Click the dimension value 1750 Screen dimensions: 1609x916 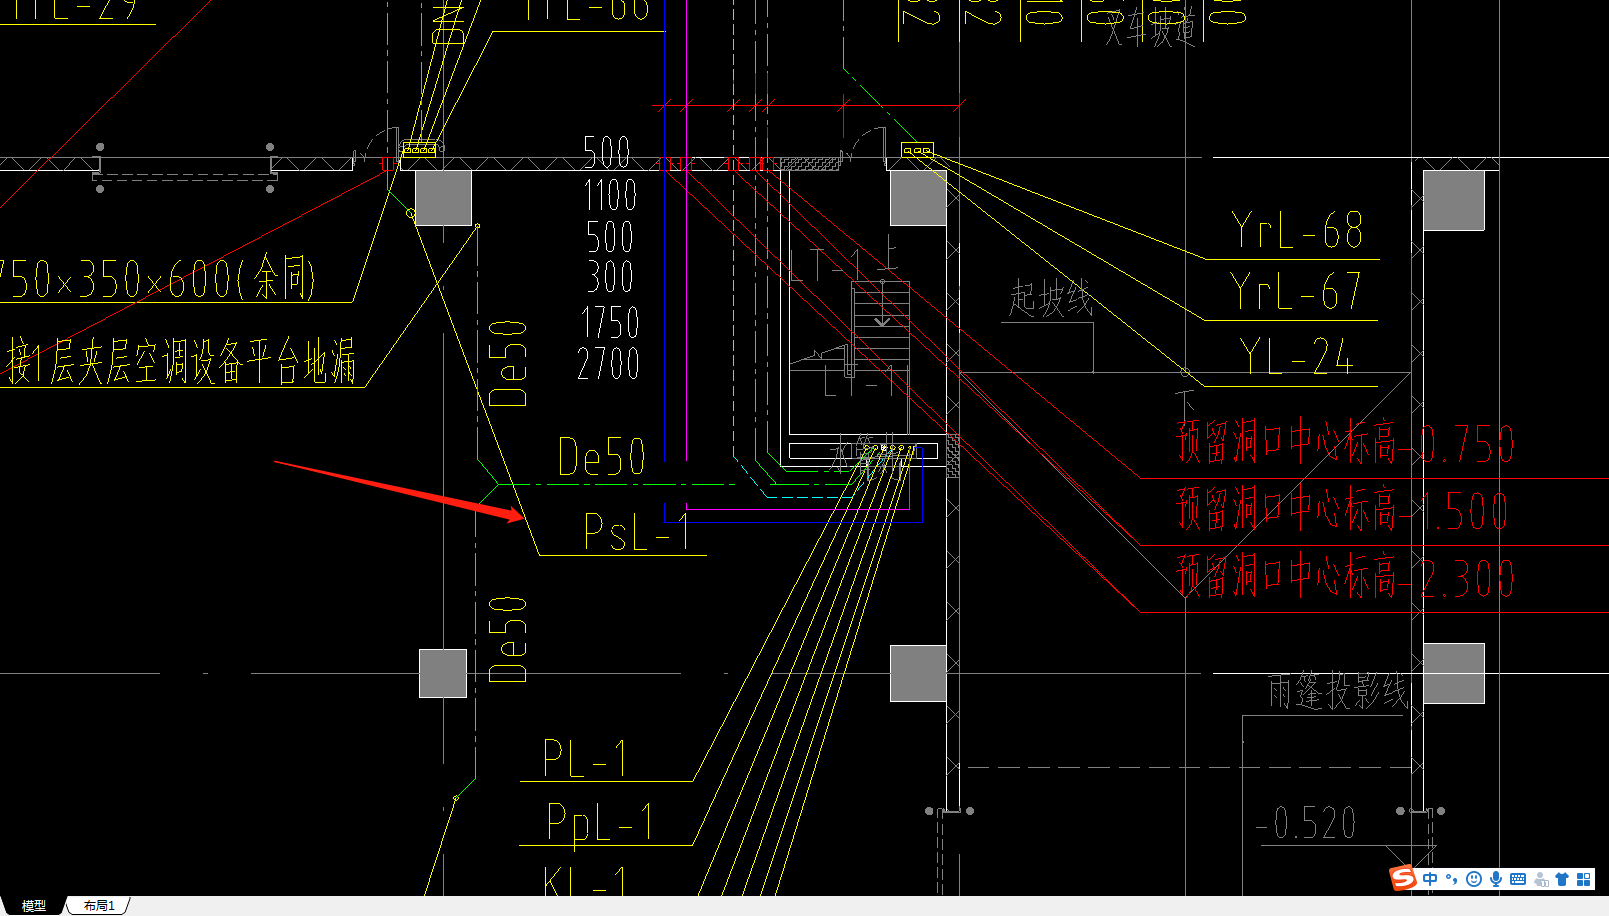click(x=610, y=323)
